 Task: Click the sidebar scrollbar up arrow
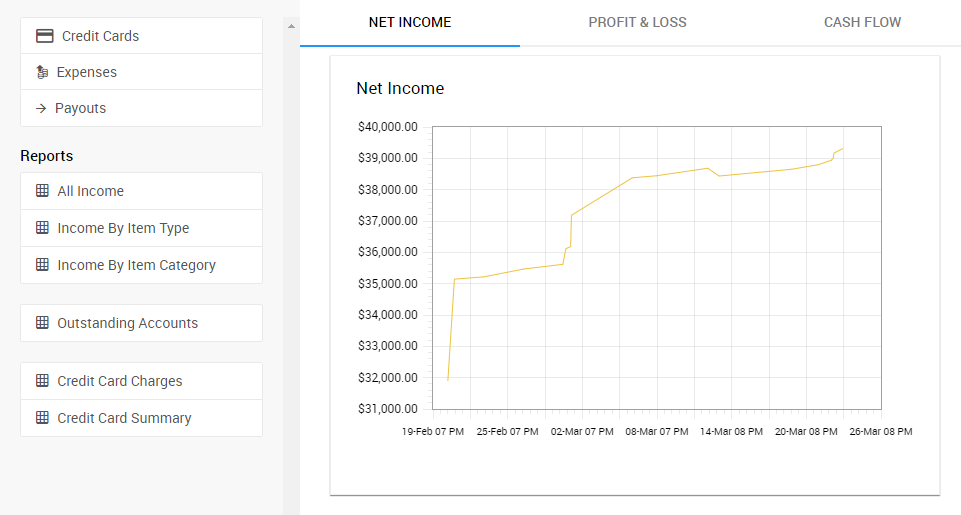tap(291, 25)
